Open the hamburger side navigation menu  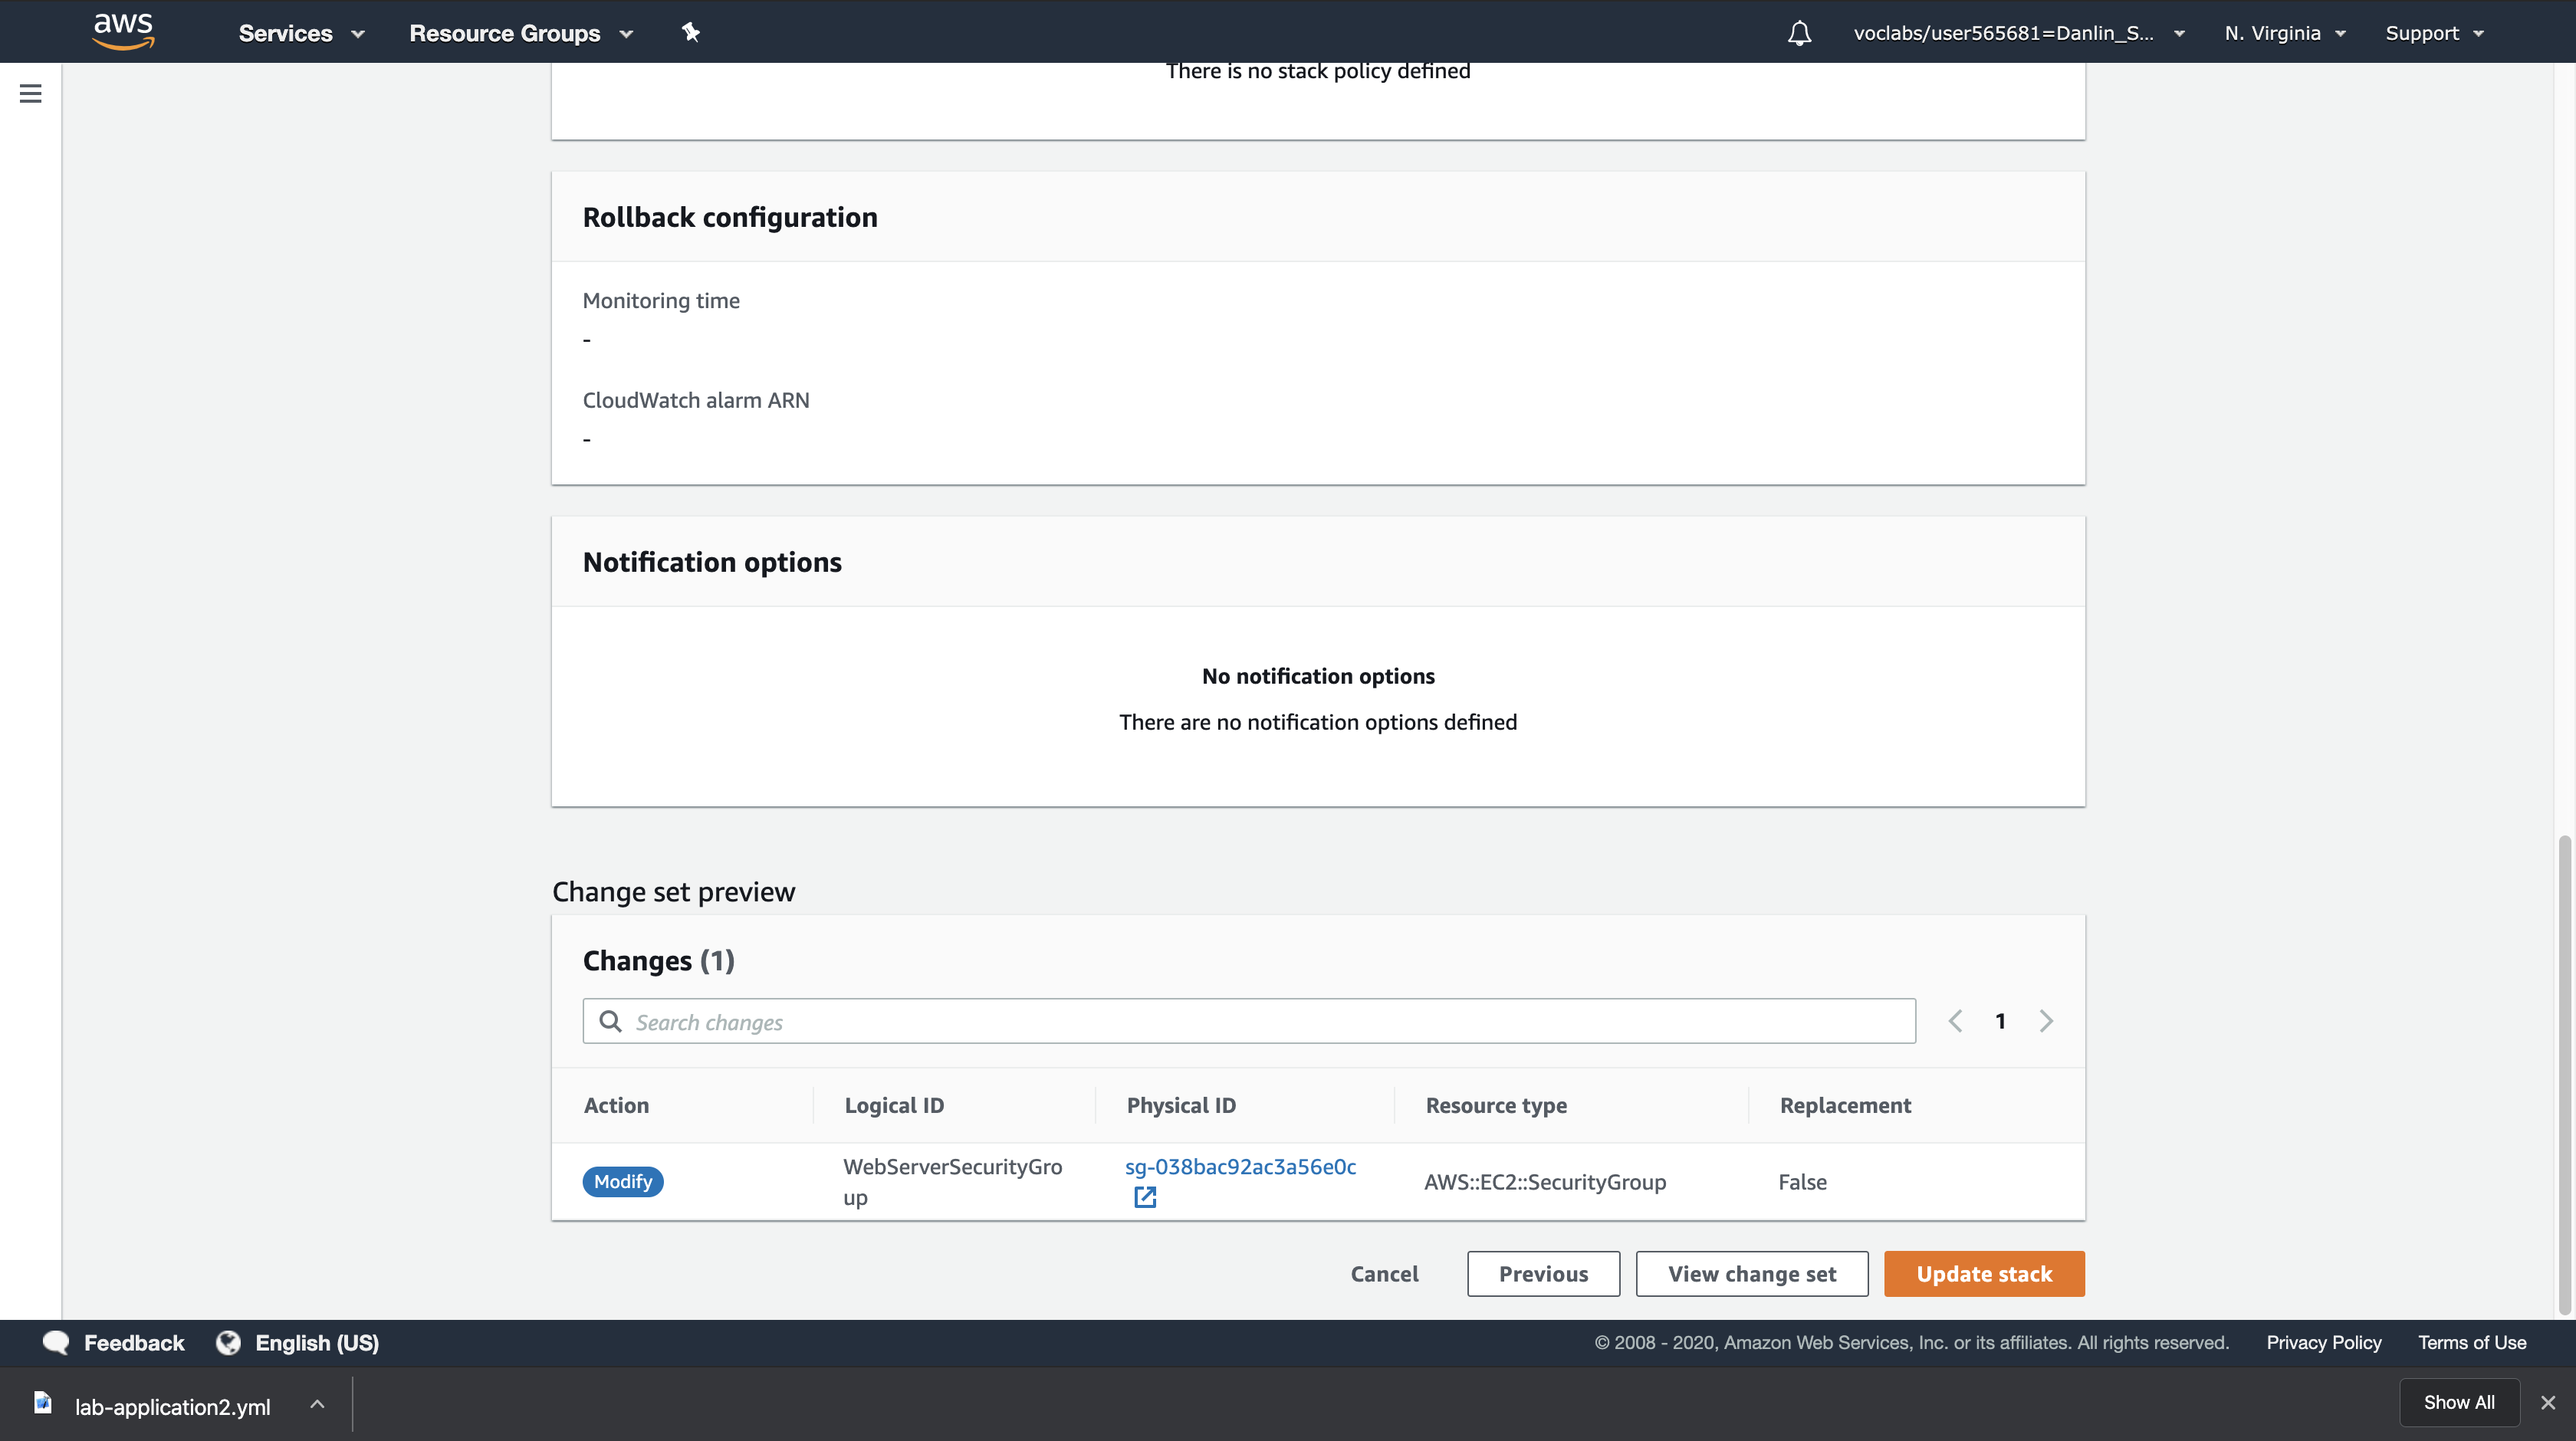[x=31, y=94]
